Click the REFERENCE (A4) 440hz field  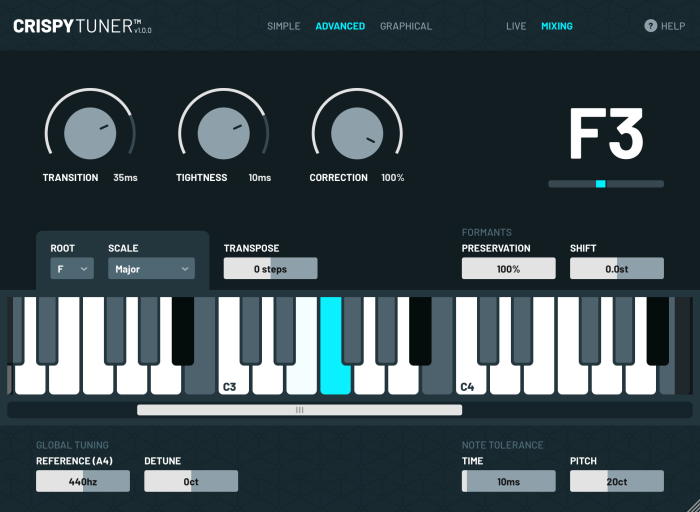[83, 481]
